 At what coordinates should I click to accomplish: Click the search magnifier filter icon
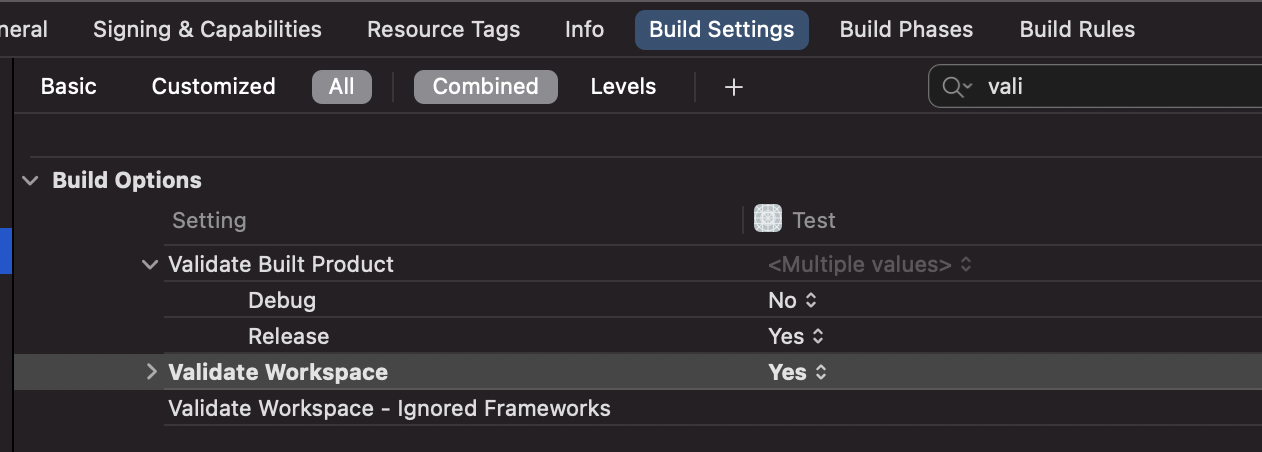click(956, 87)
